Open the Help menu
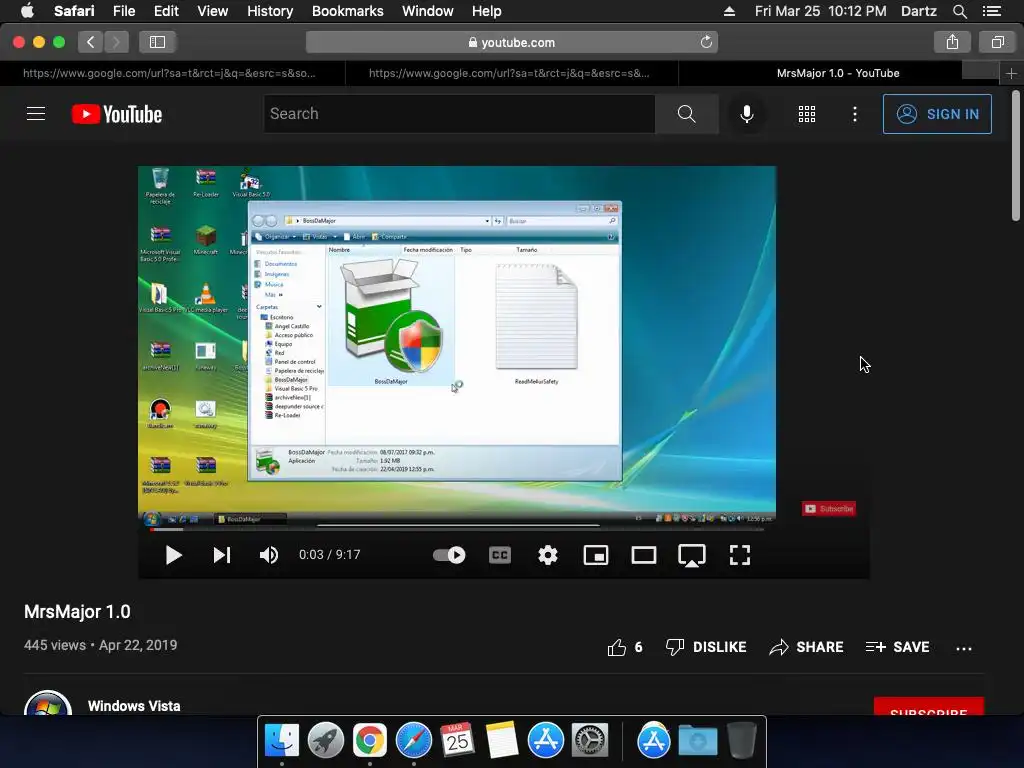The width and height of the screenshot is (1024, 768). pyautogui.click(x=487, y=11)
